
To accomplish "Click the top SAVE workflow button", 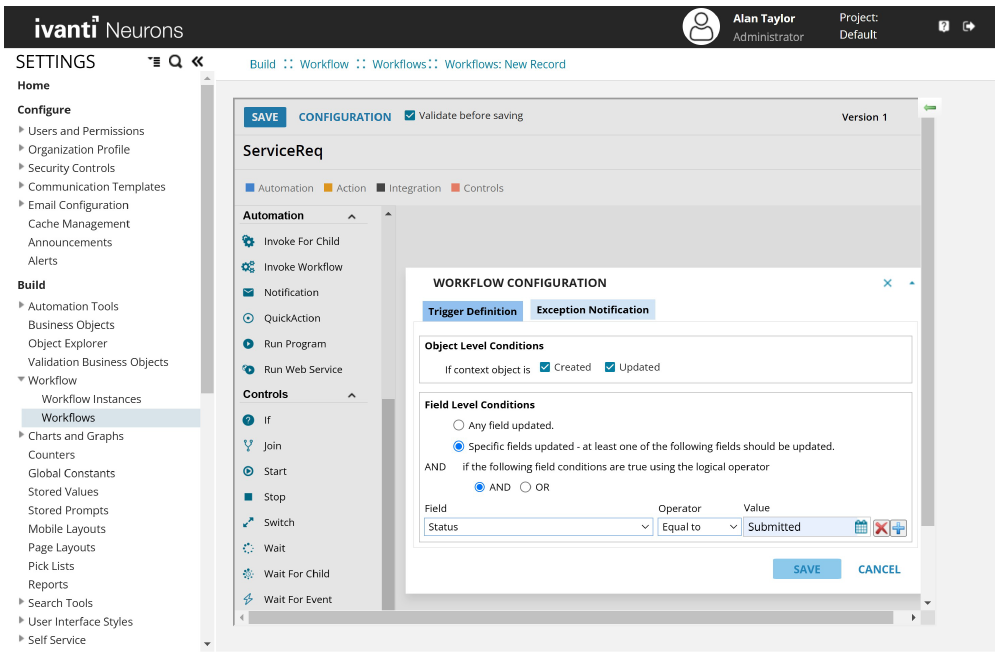I will (x=265, y=117).
